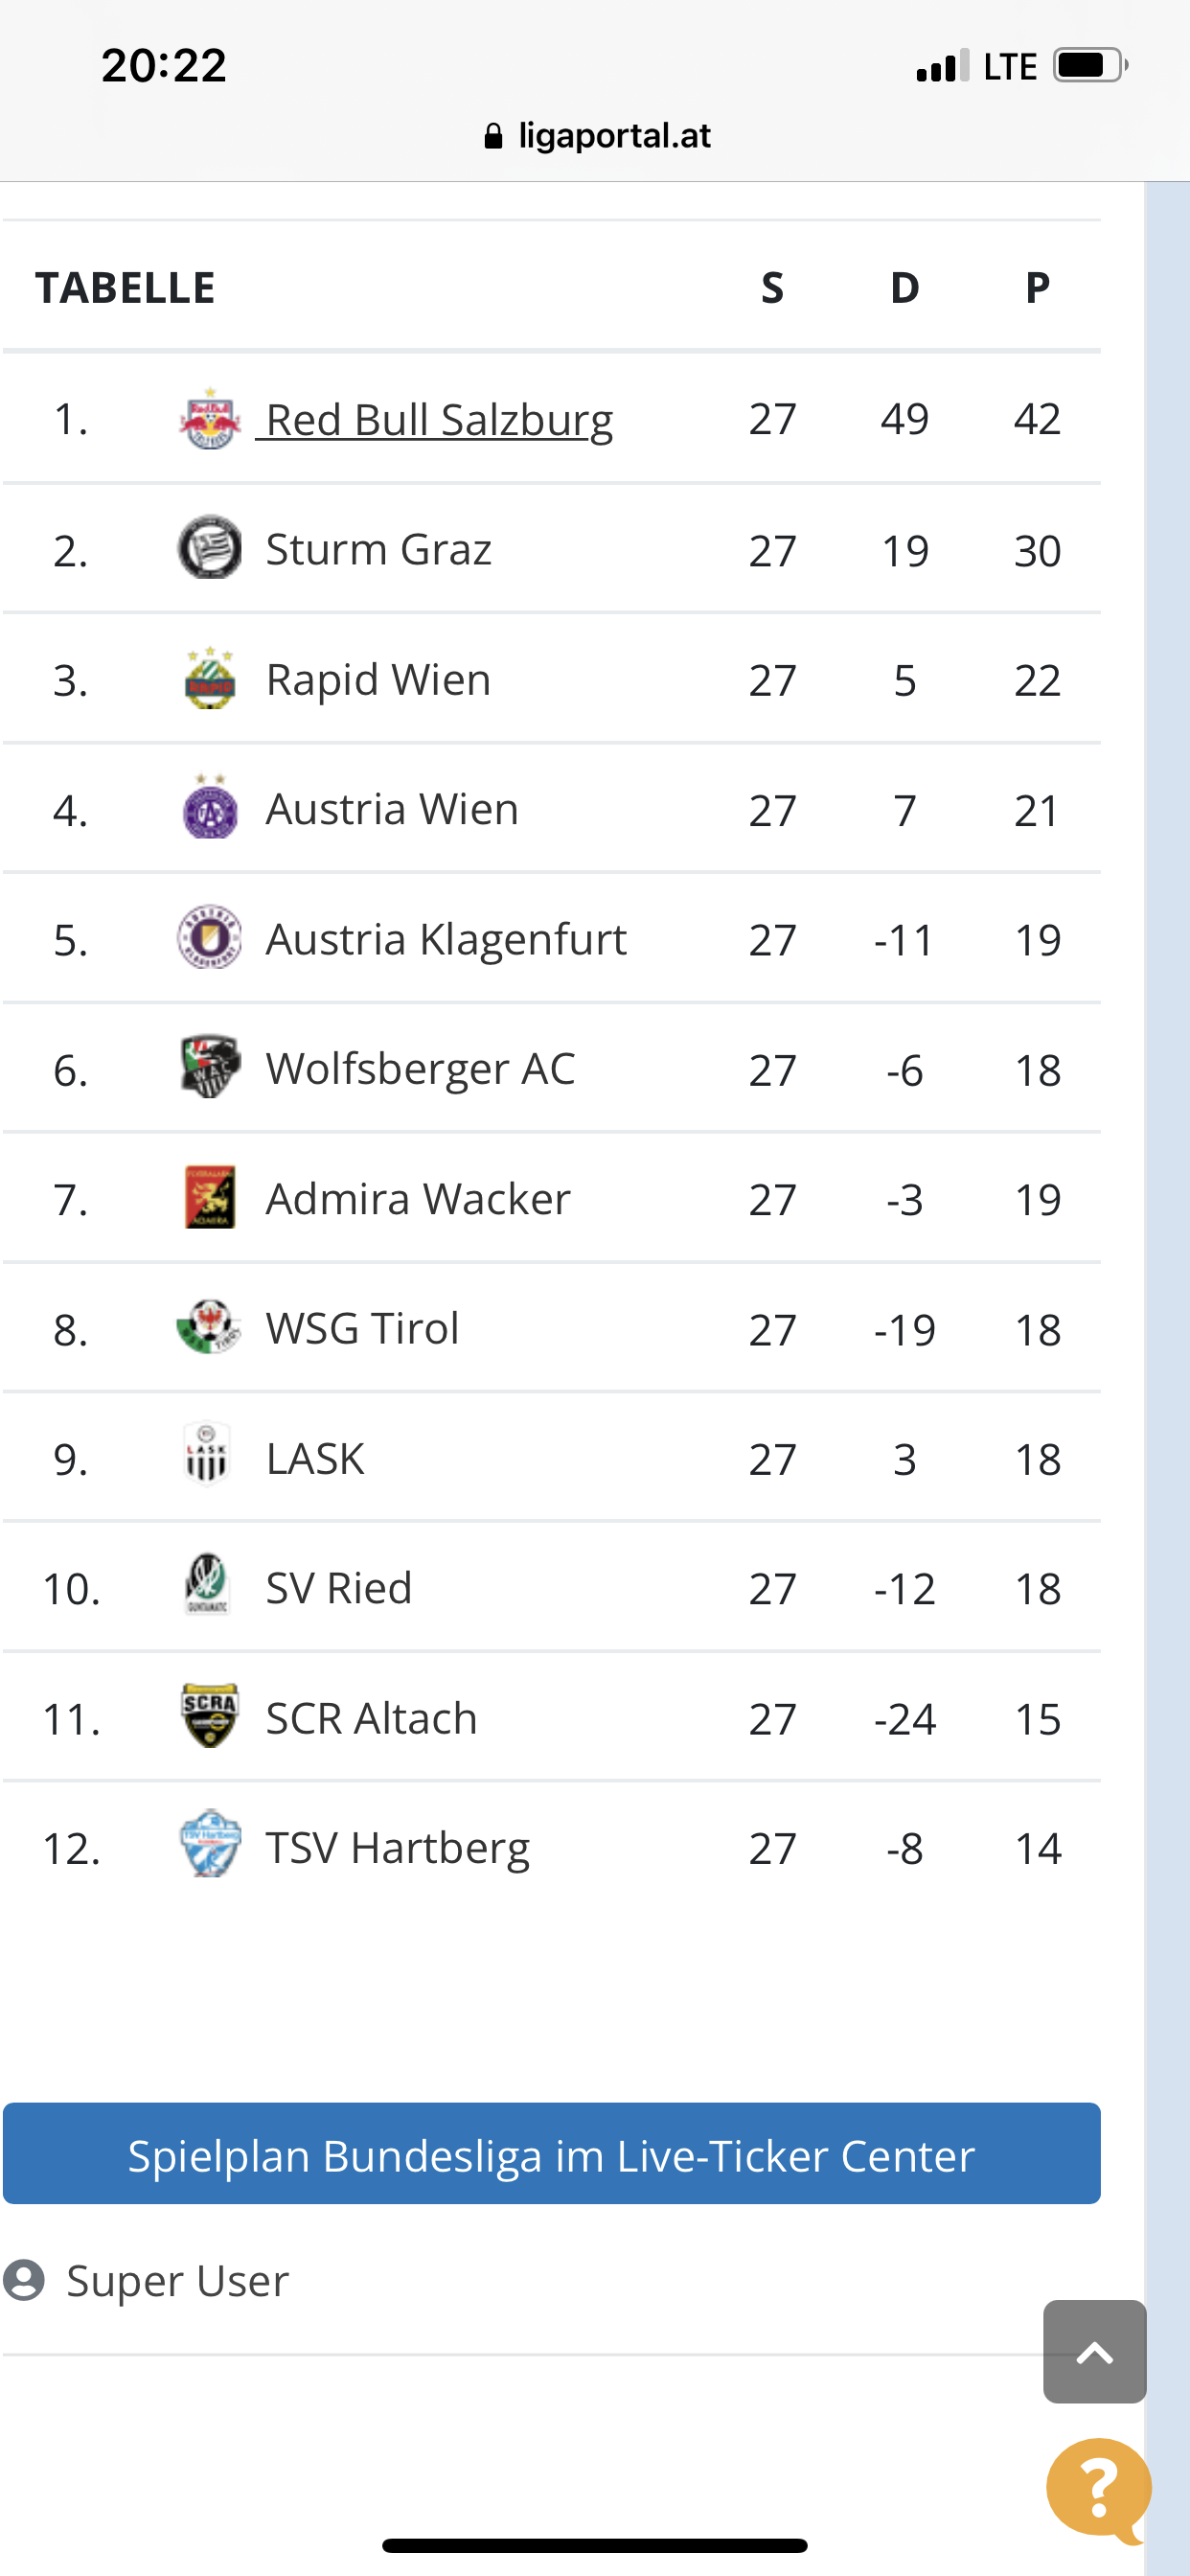The height and width of the screenshot is (2576, 1190).
Task: Click the Super User profile icon
Action: click(x=24, y=2281)
